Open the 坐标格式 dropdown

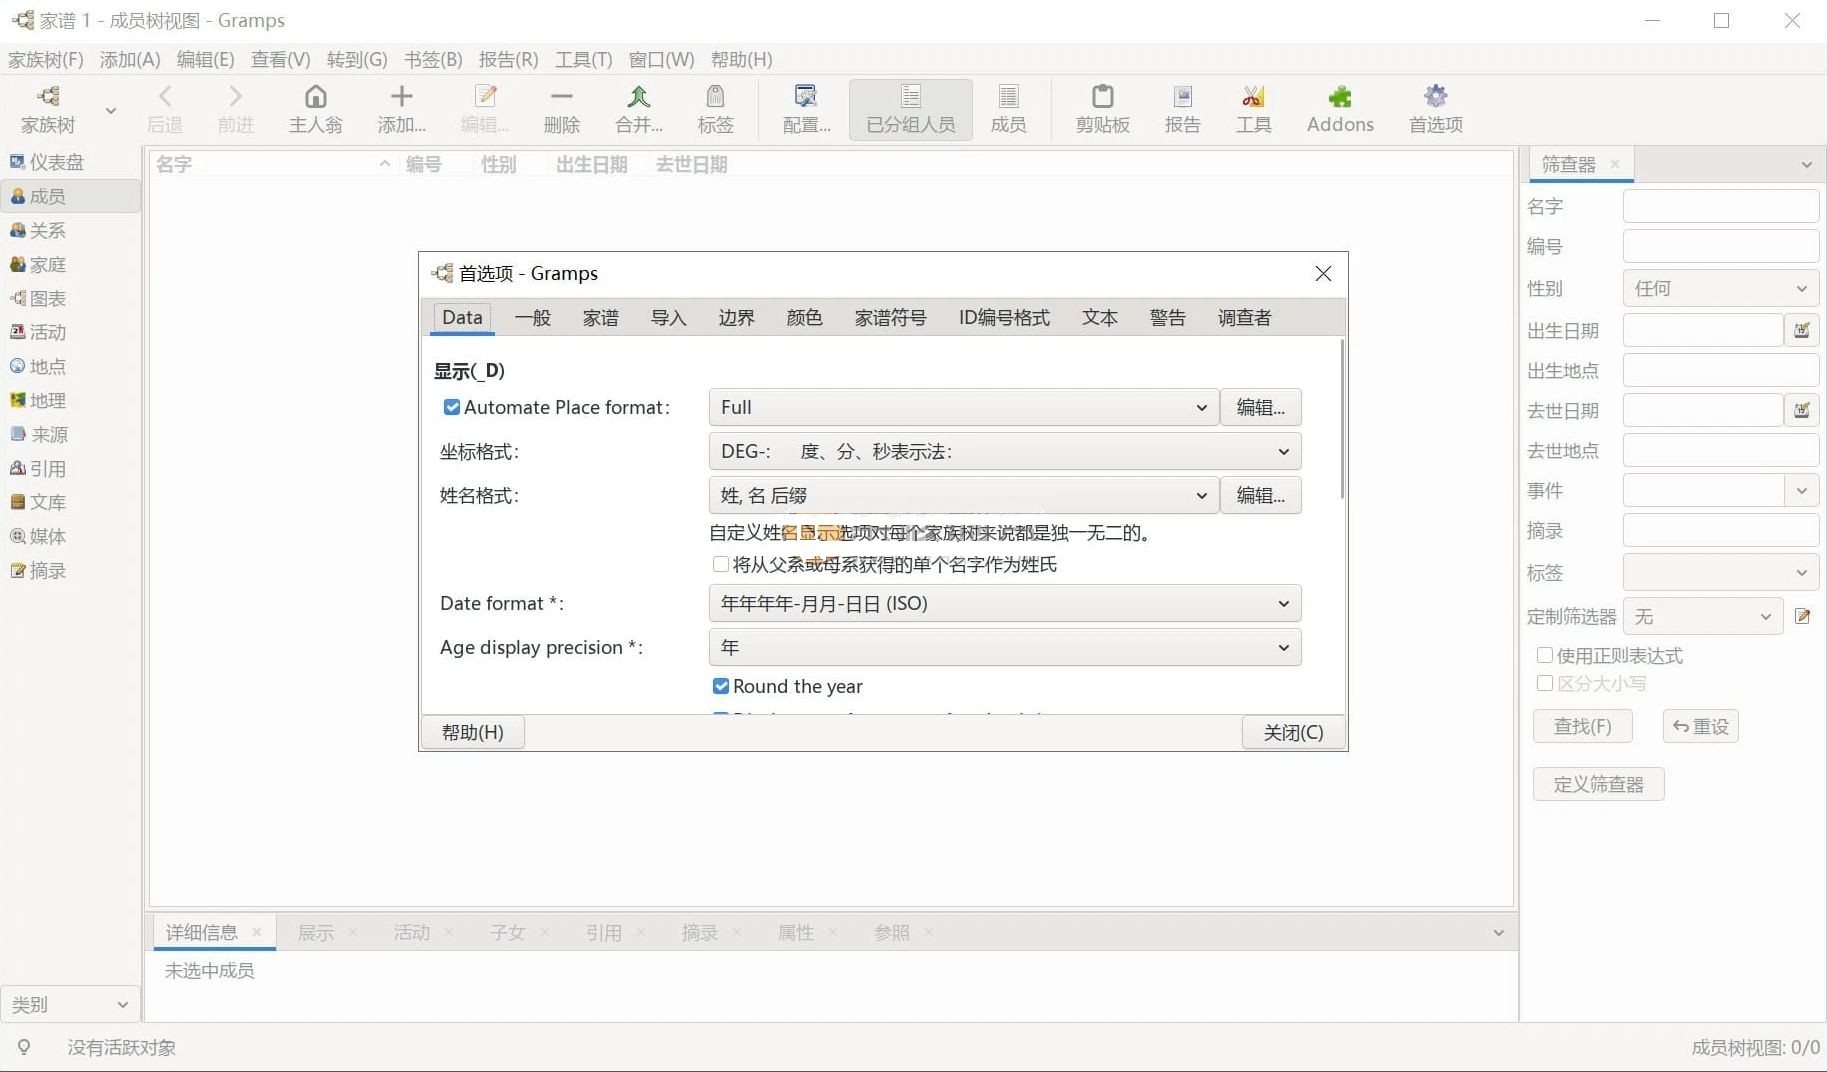1005,451
